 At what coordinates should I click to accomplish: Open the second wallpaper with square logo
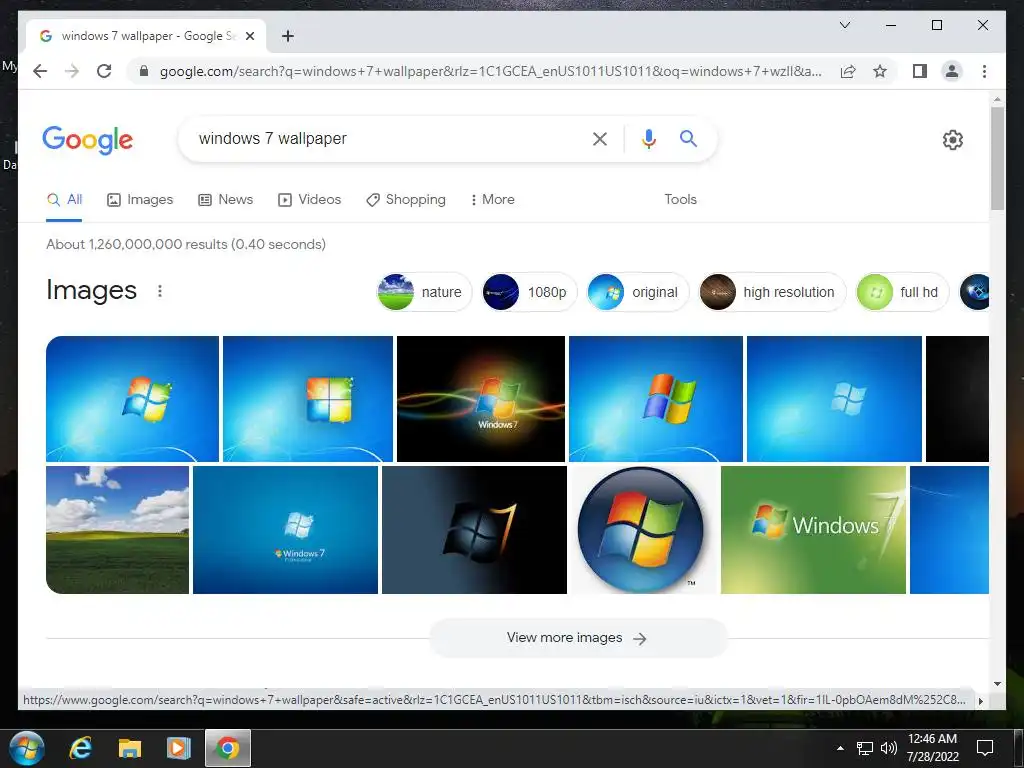(308, 399)
